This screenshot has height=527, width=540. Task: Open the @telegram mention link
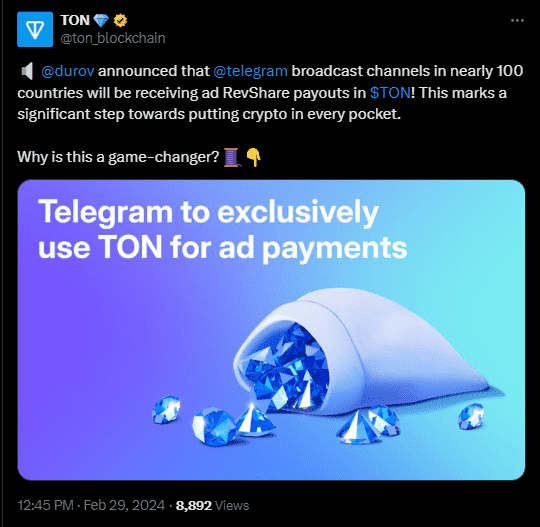tap(250, 71)
